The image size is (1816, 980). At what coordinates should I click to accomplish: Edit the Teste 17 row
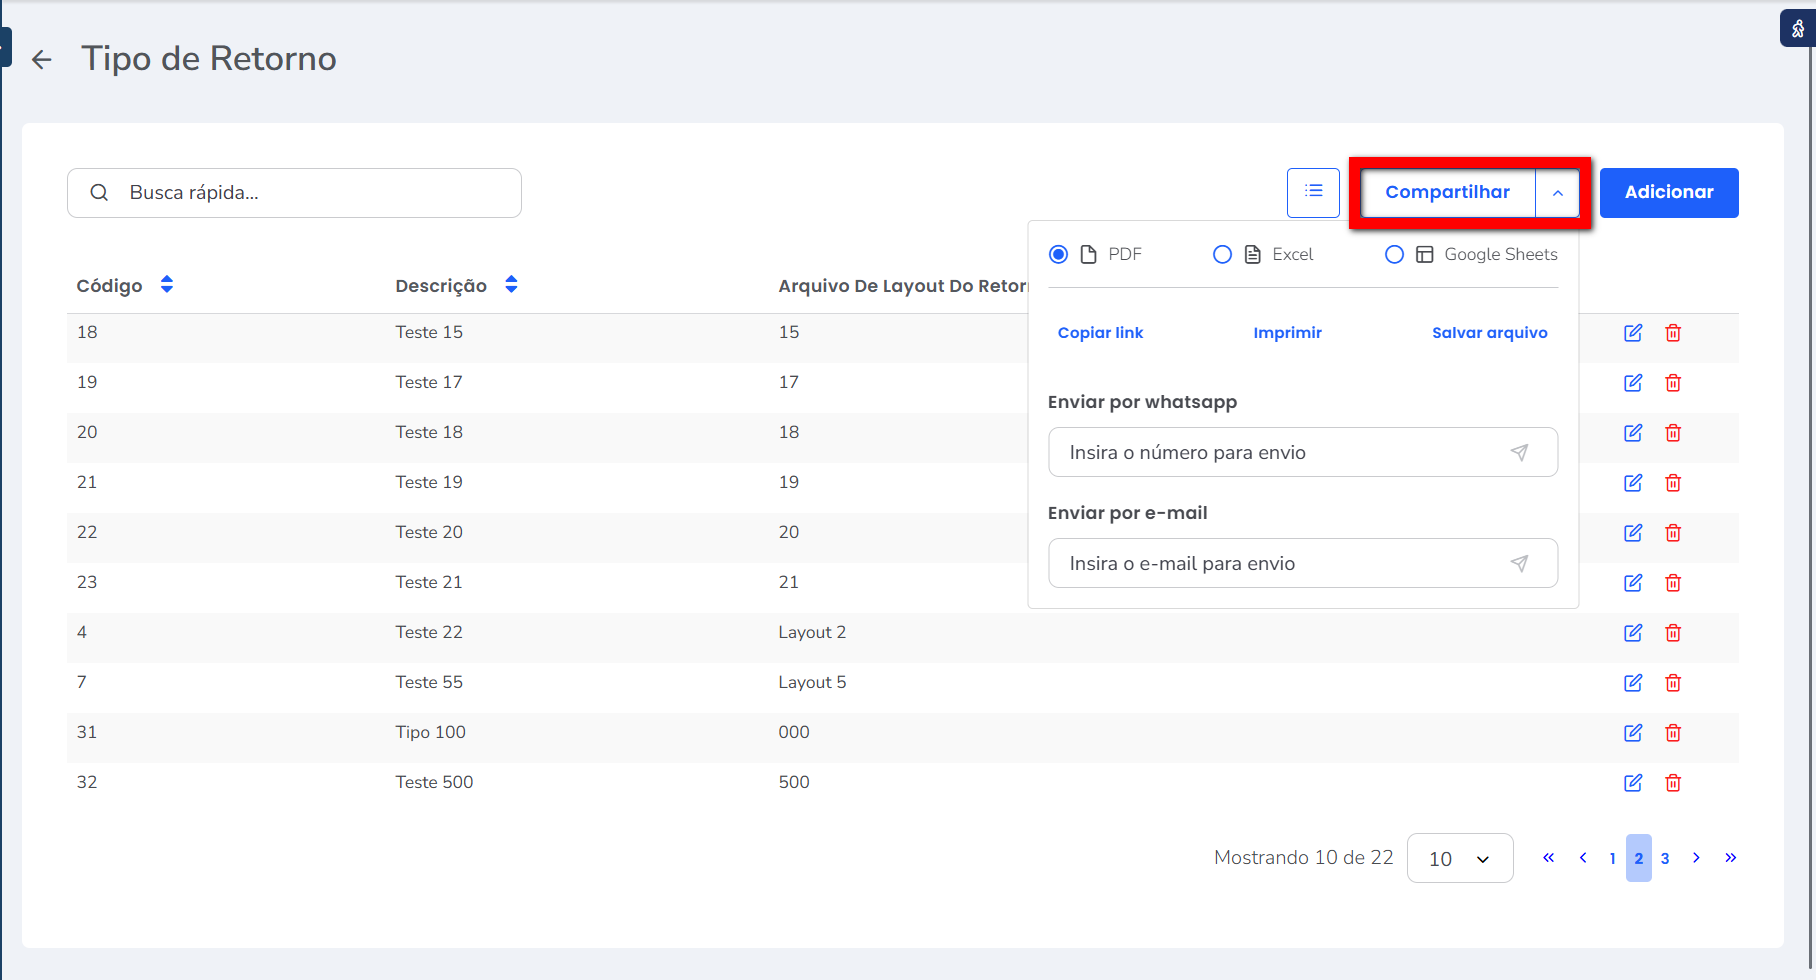pos(1633,383)
